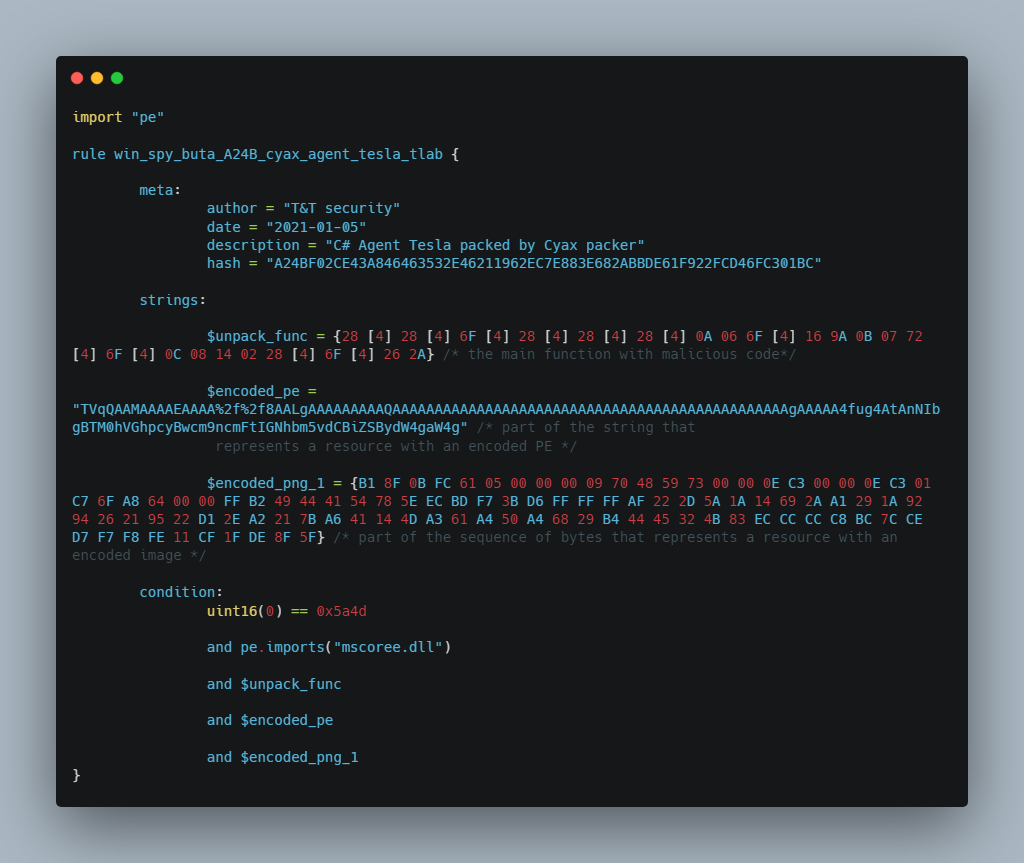Click the $encoded_png_1 variable definition

(265, 483)
